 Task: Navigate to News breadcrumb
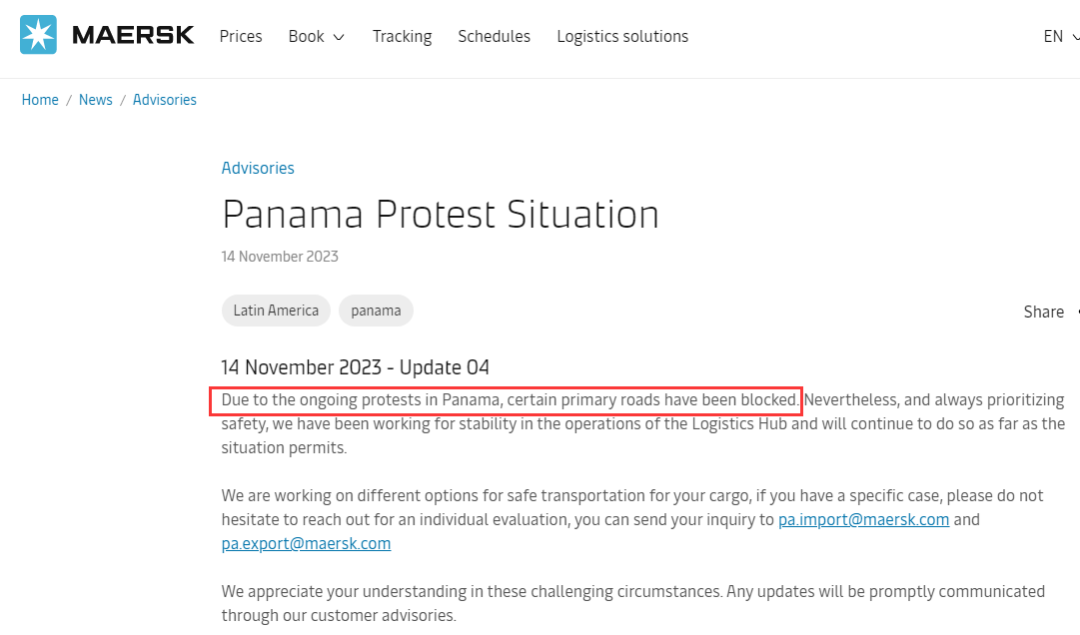click(x=95, y=100)
